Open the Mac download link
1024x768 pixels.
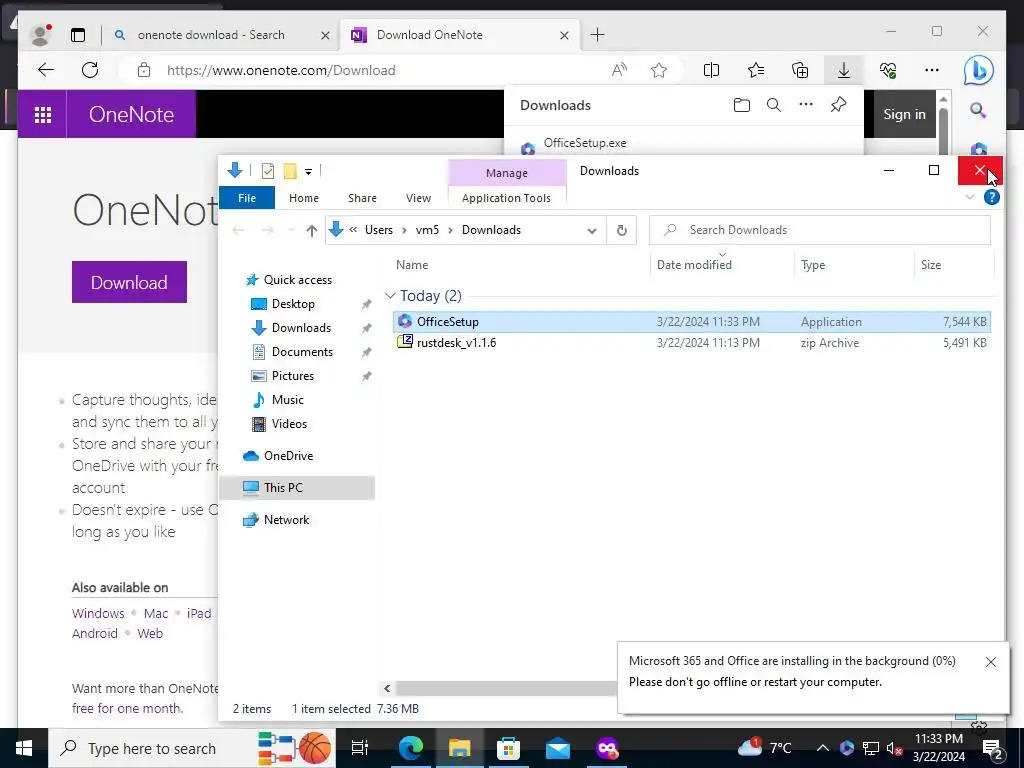point(156,613)
